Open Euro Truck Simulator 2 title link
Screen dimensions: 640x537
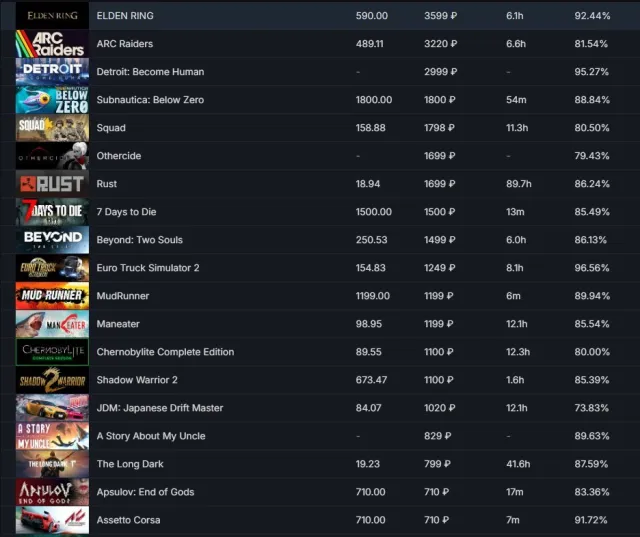[x=148, y=268]
